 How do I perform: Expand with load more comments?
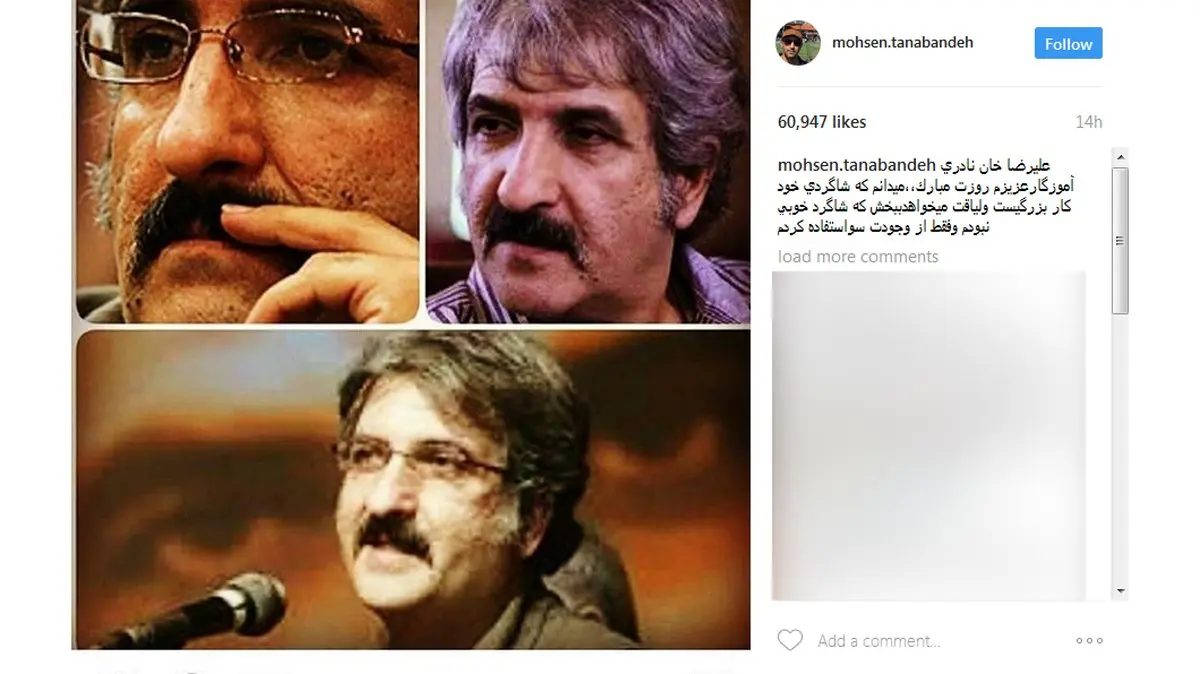858,257
